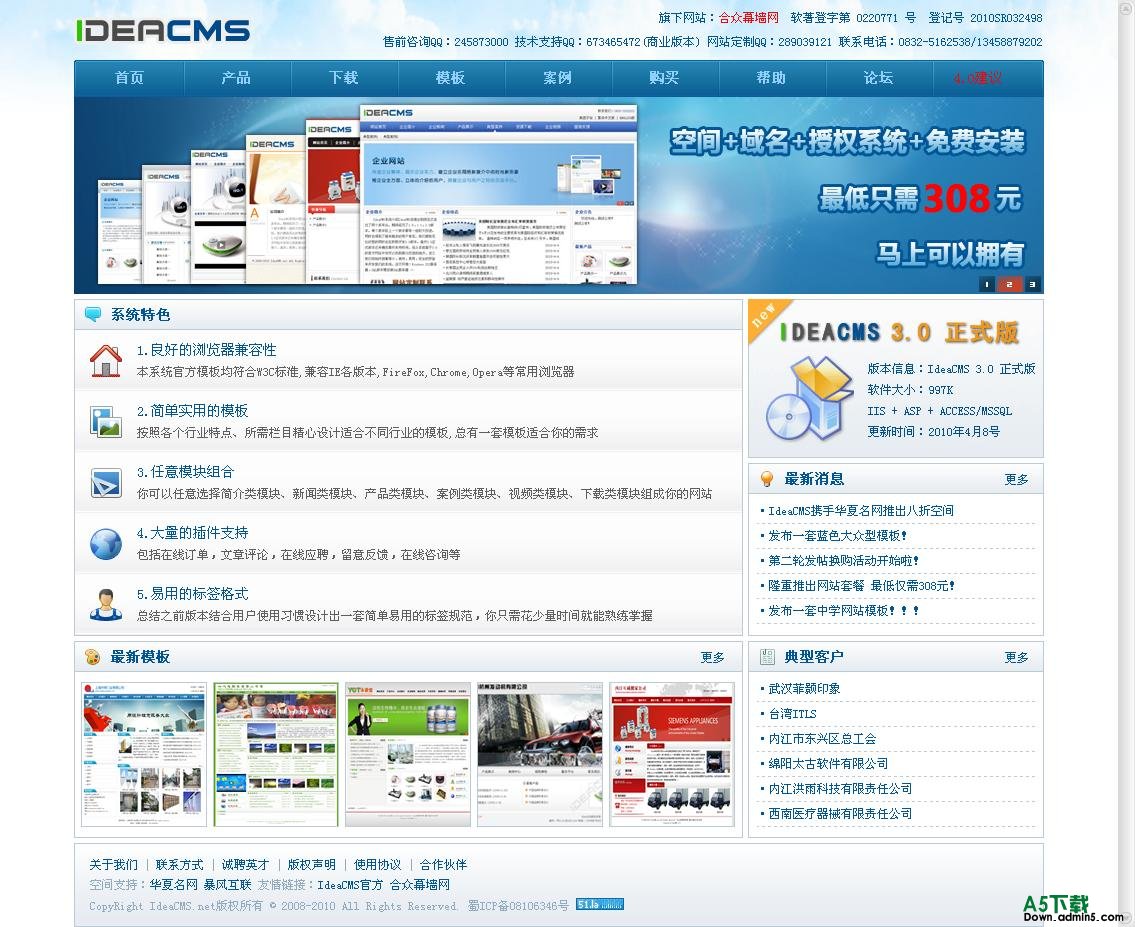Click the 51.la statistics badge in footer
This screenshot has height=927, width=1135.
599,904
